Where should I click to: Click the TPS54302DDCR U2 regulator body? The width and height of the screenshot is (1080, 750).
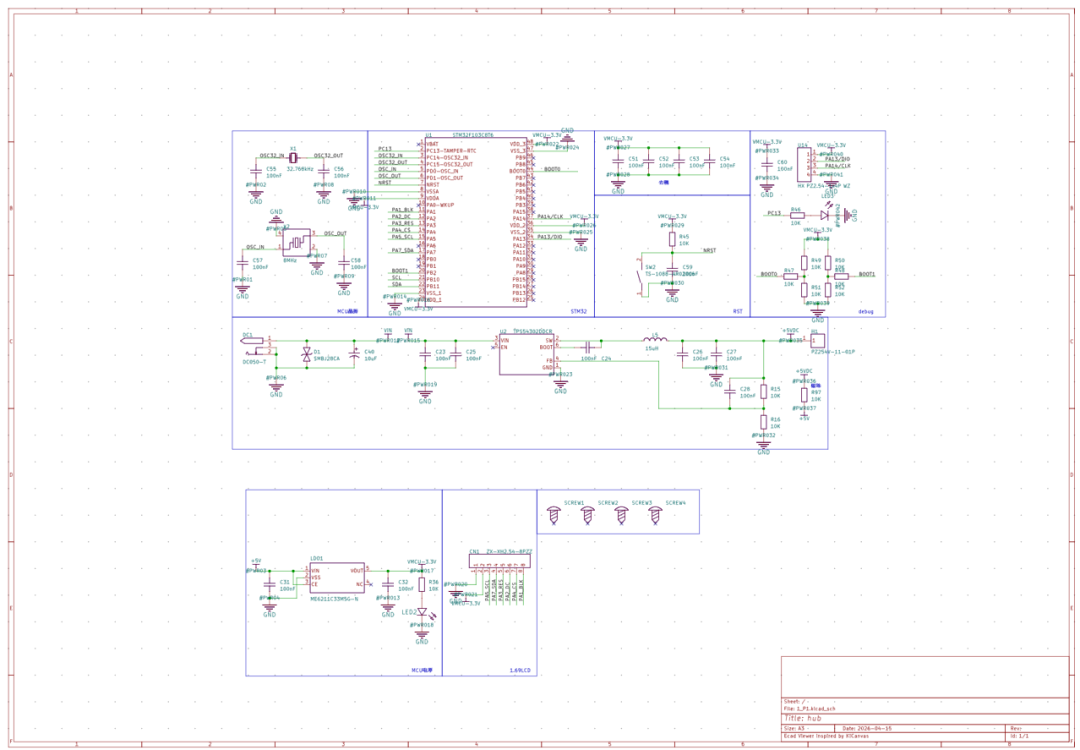point(528,355)
